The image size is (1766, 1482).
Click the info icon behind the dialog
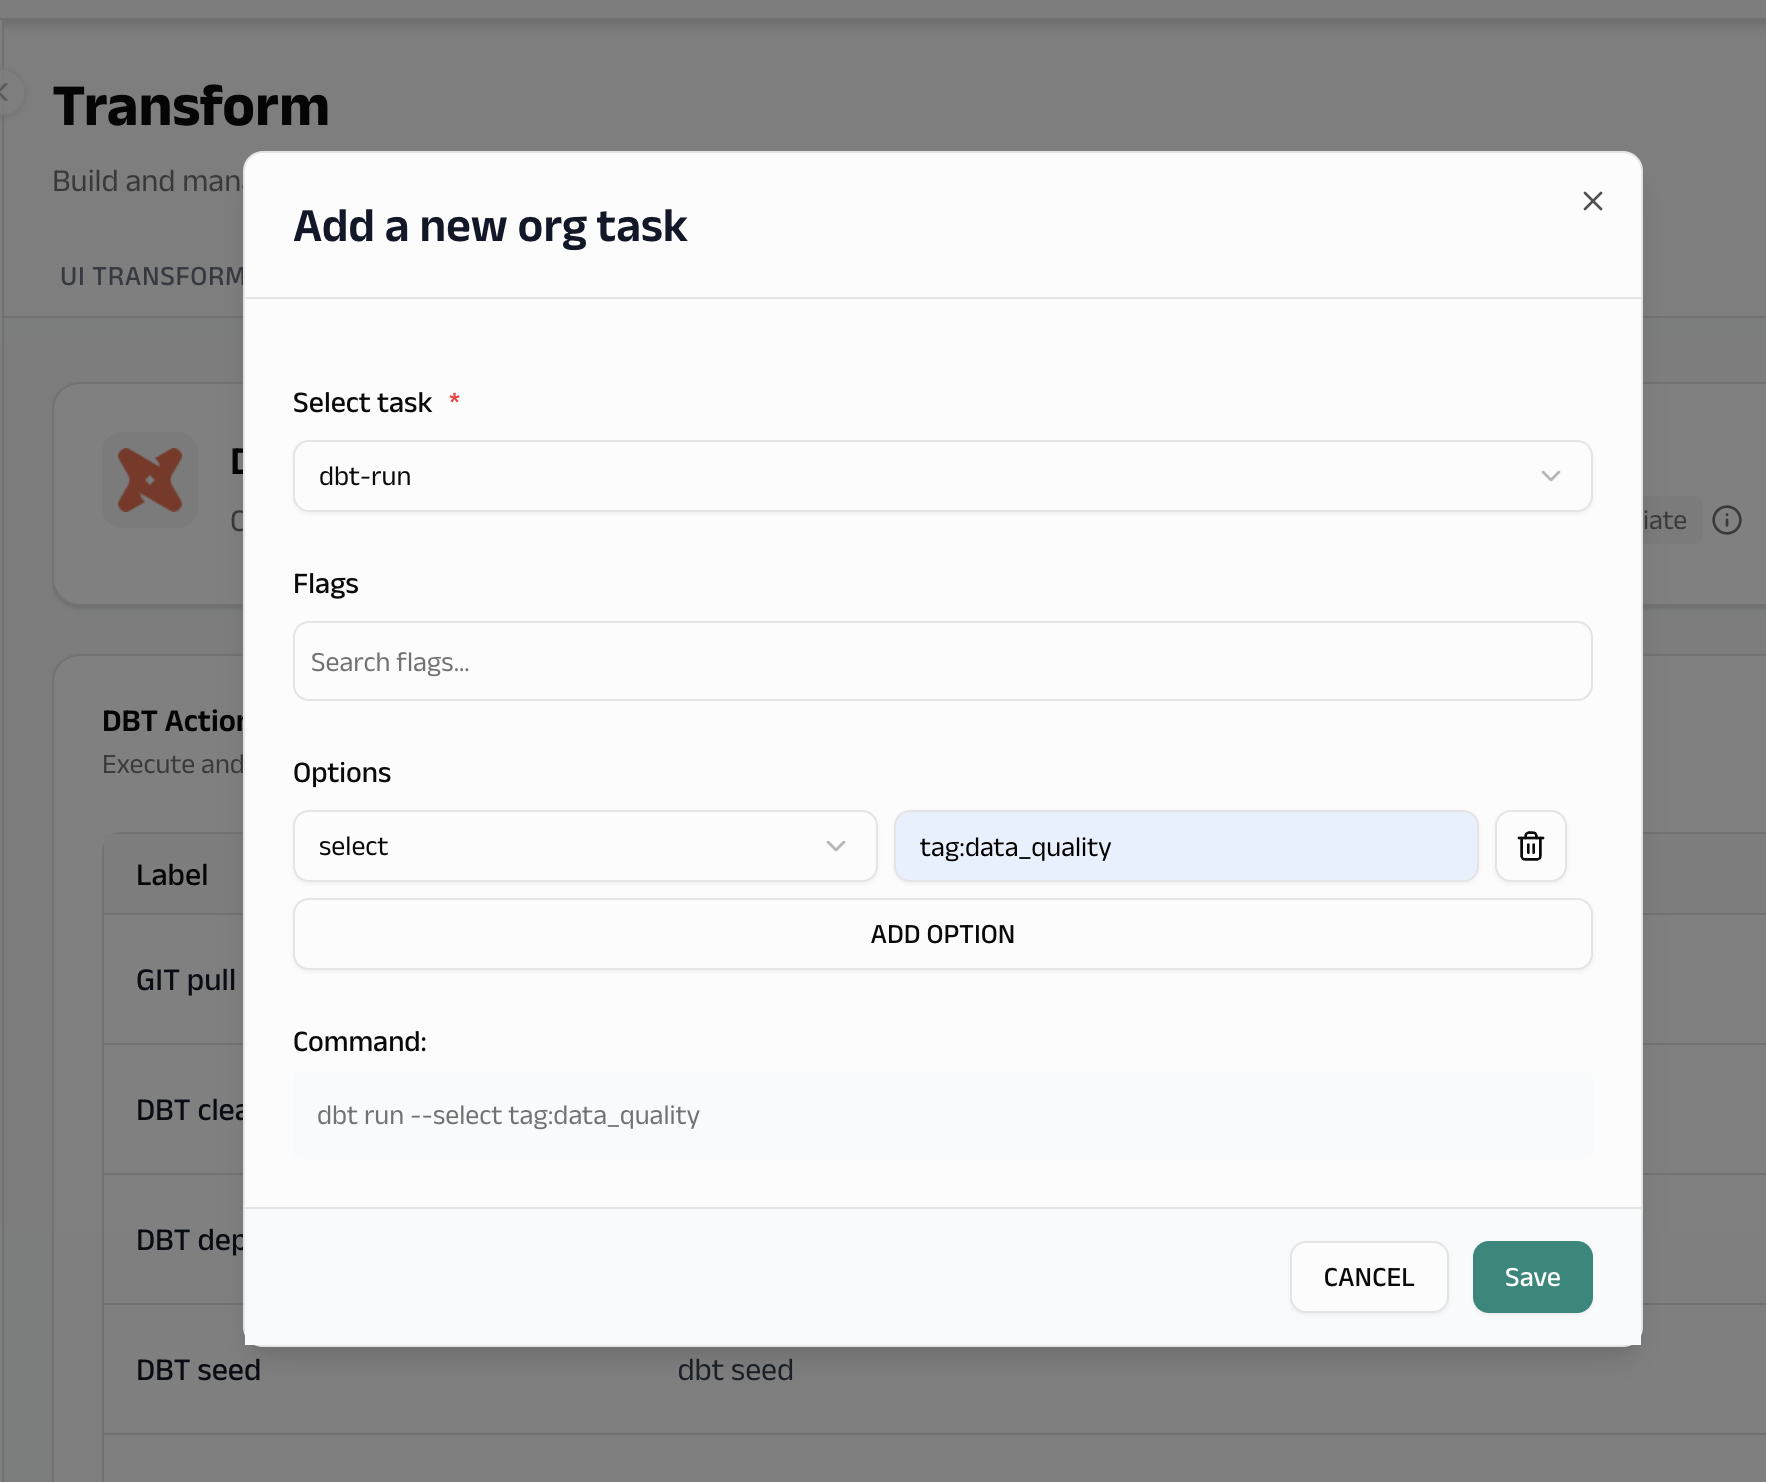1727,520
